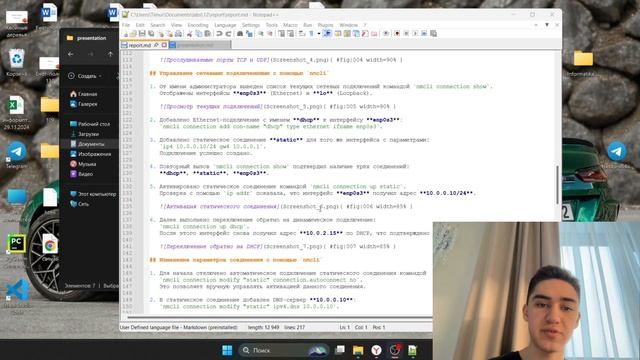This screenshot has height=360, width=640.
Task: Open the Language menu
Action: pos(225,25)
